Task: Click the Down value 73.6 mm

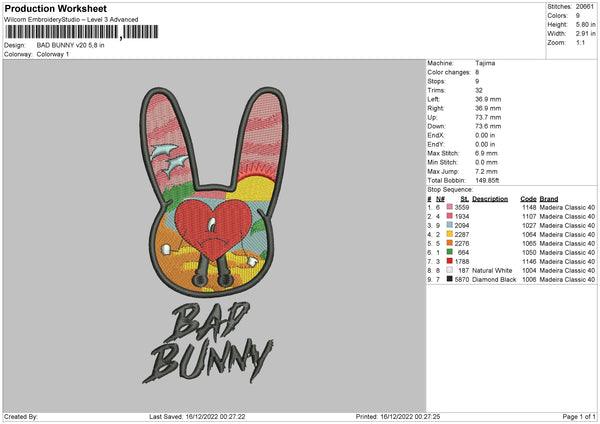Action: [x=488, y=126]
